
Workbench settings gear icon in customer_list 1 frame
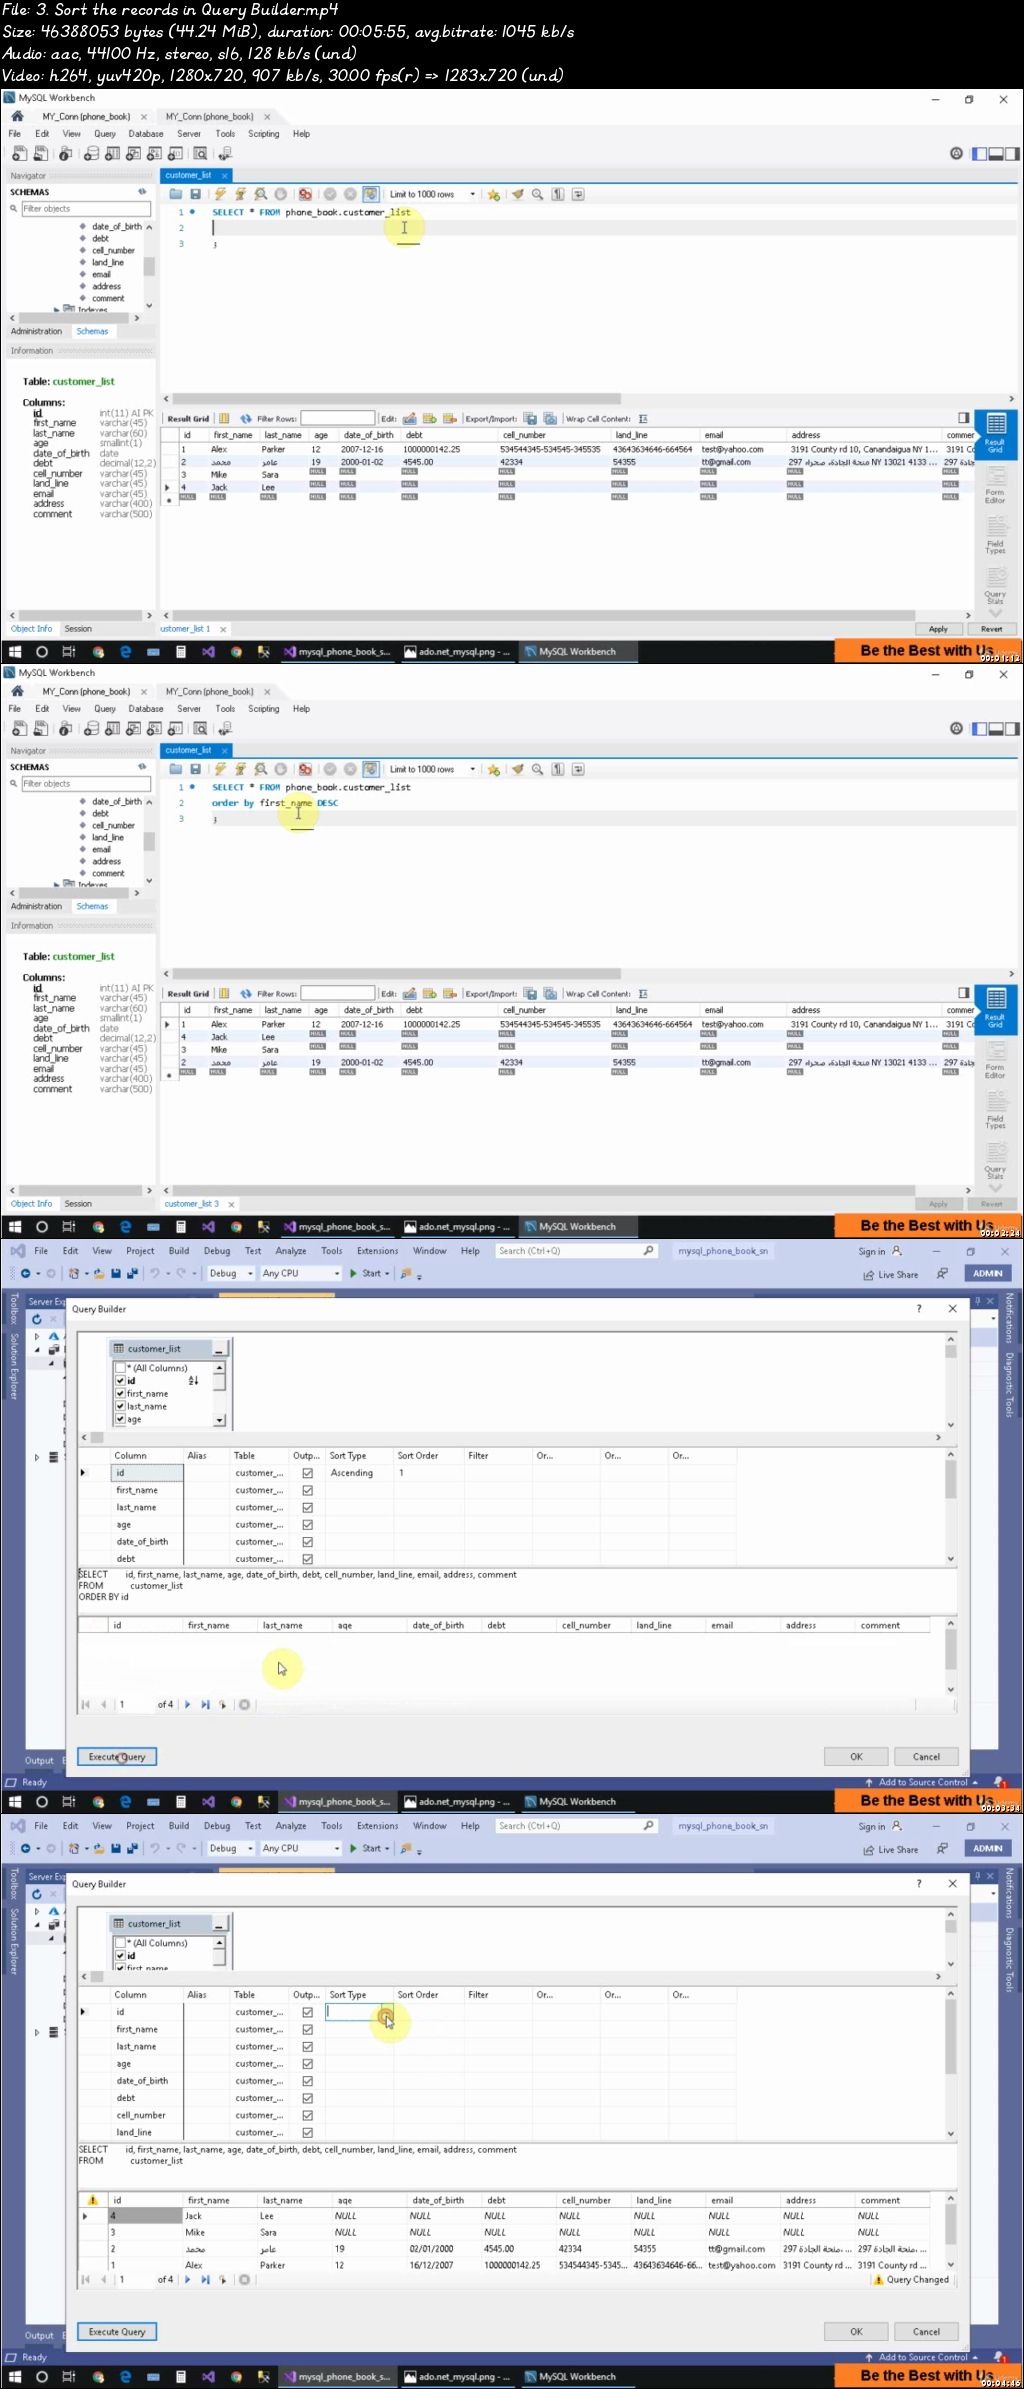[x=956, y=153]
